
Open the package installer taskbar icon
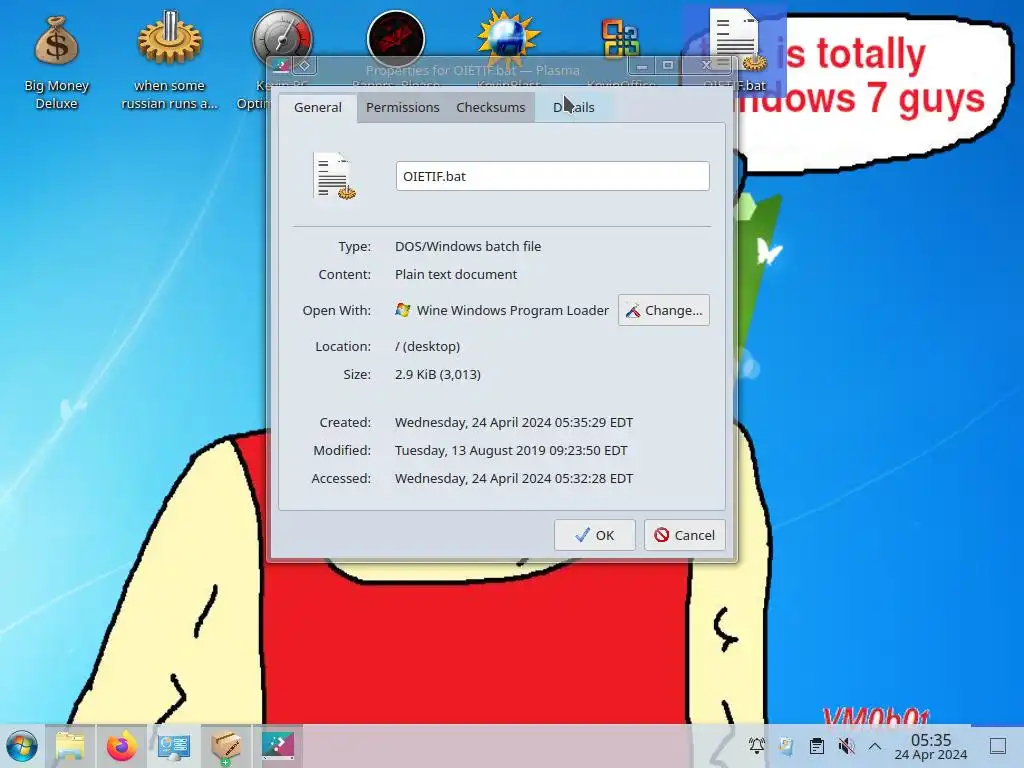pyautogui.click(x=226, y=746)
